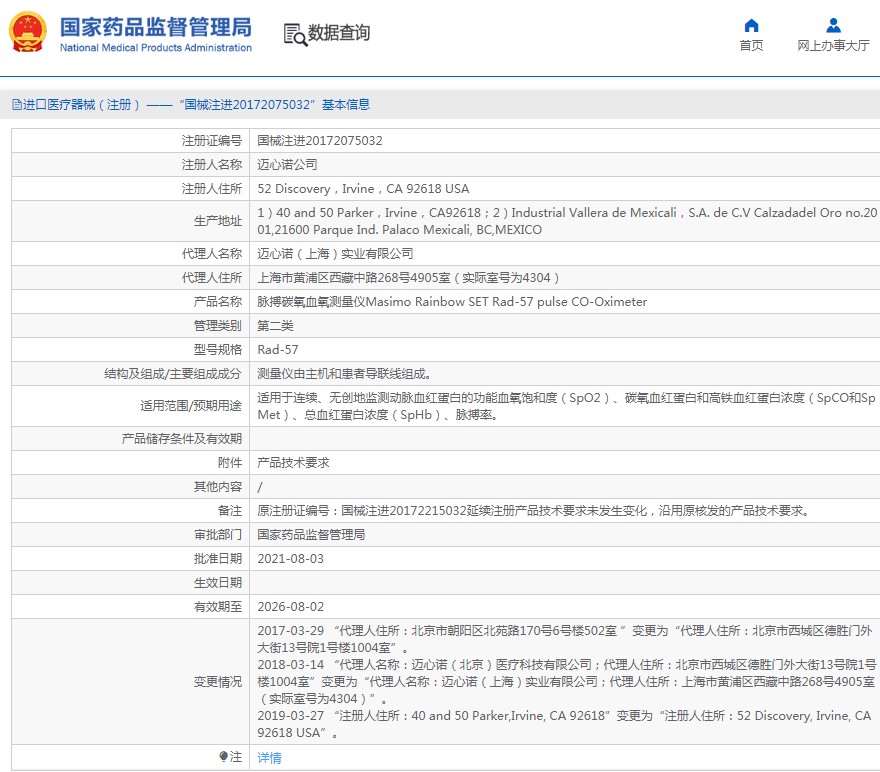Open the 详情 link
Image resolution: width=880 pixels, height=772 pixels.
pyautogui.click(x=269, y=757)
